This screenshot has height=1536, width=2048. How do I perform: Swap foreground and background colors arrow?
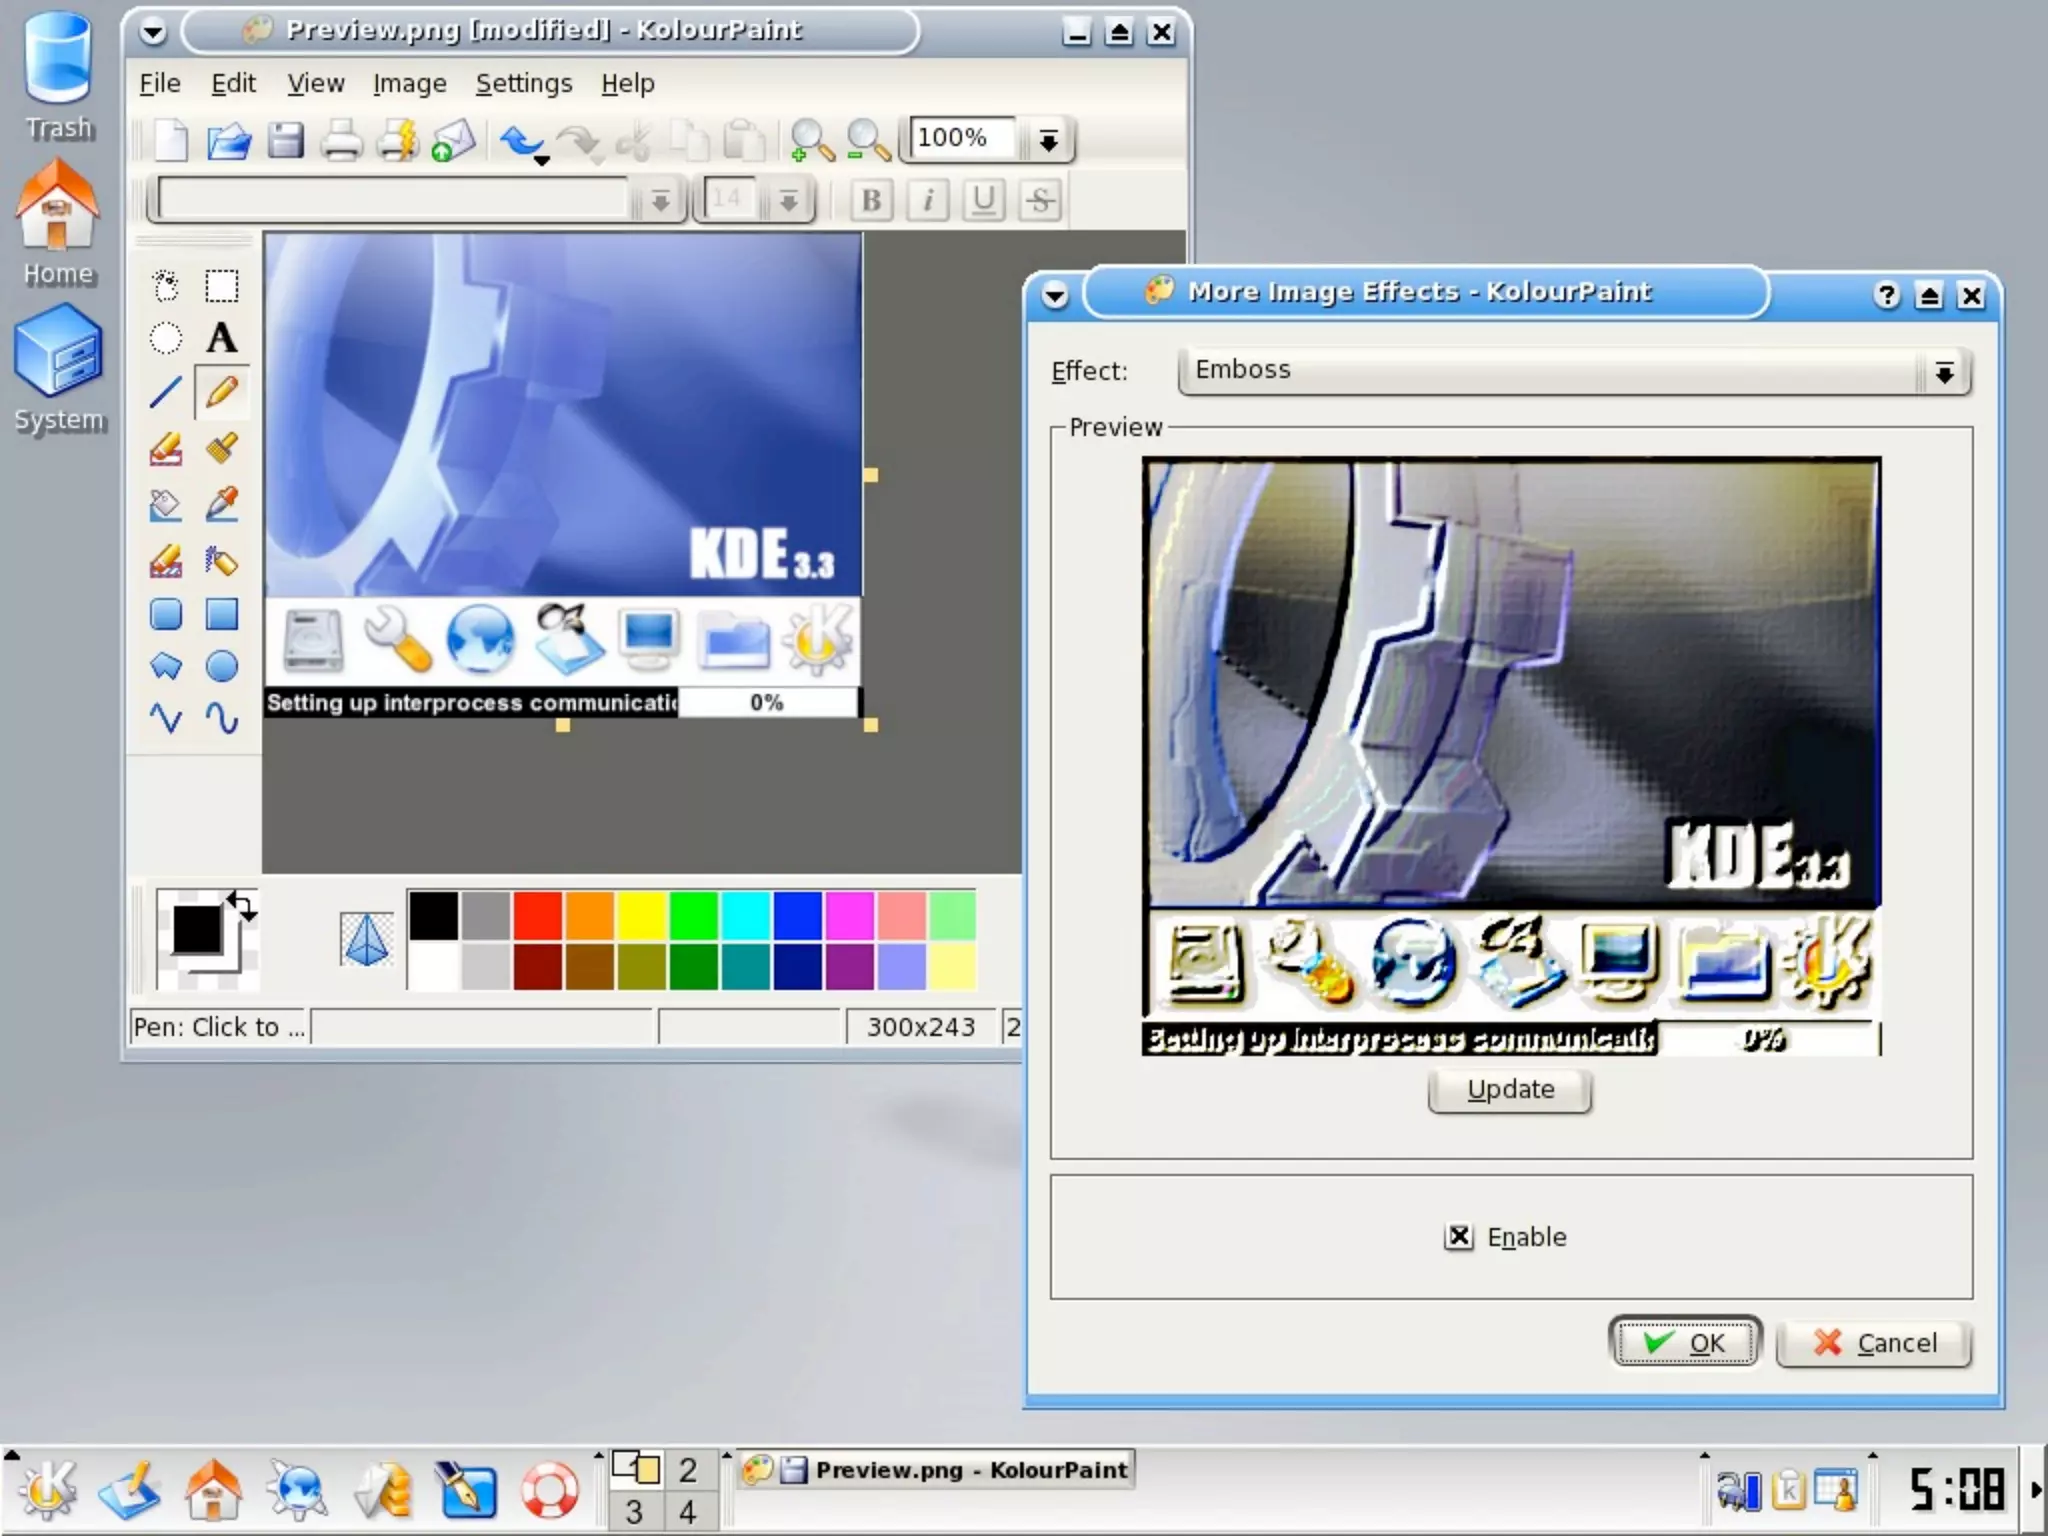(242, 906)
